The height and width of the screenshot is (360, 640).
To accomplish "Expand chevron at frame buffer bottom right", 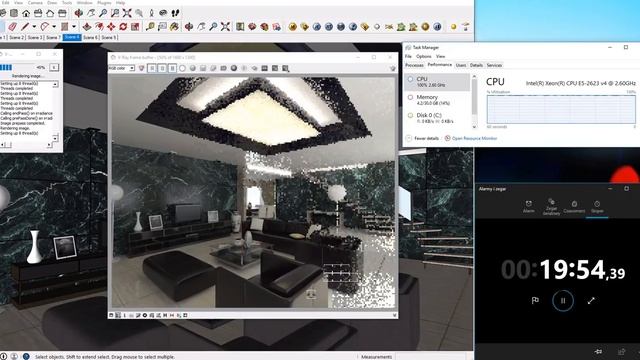I will 394,315.
